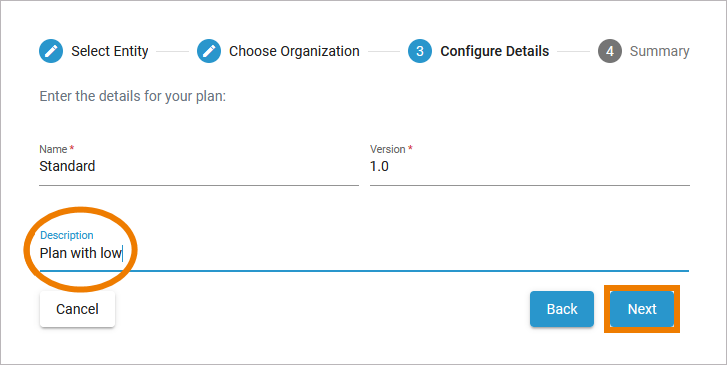Focus the Name field containing Standard
This screenshot has height=365, width=727.
199,166
